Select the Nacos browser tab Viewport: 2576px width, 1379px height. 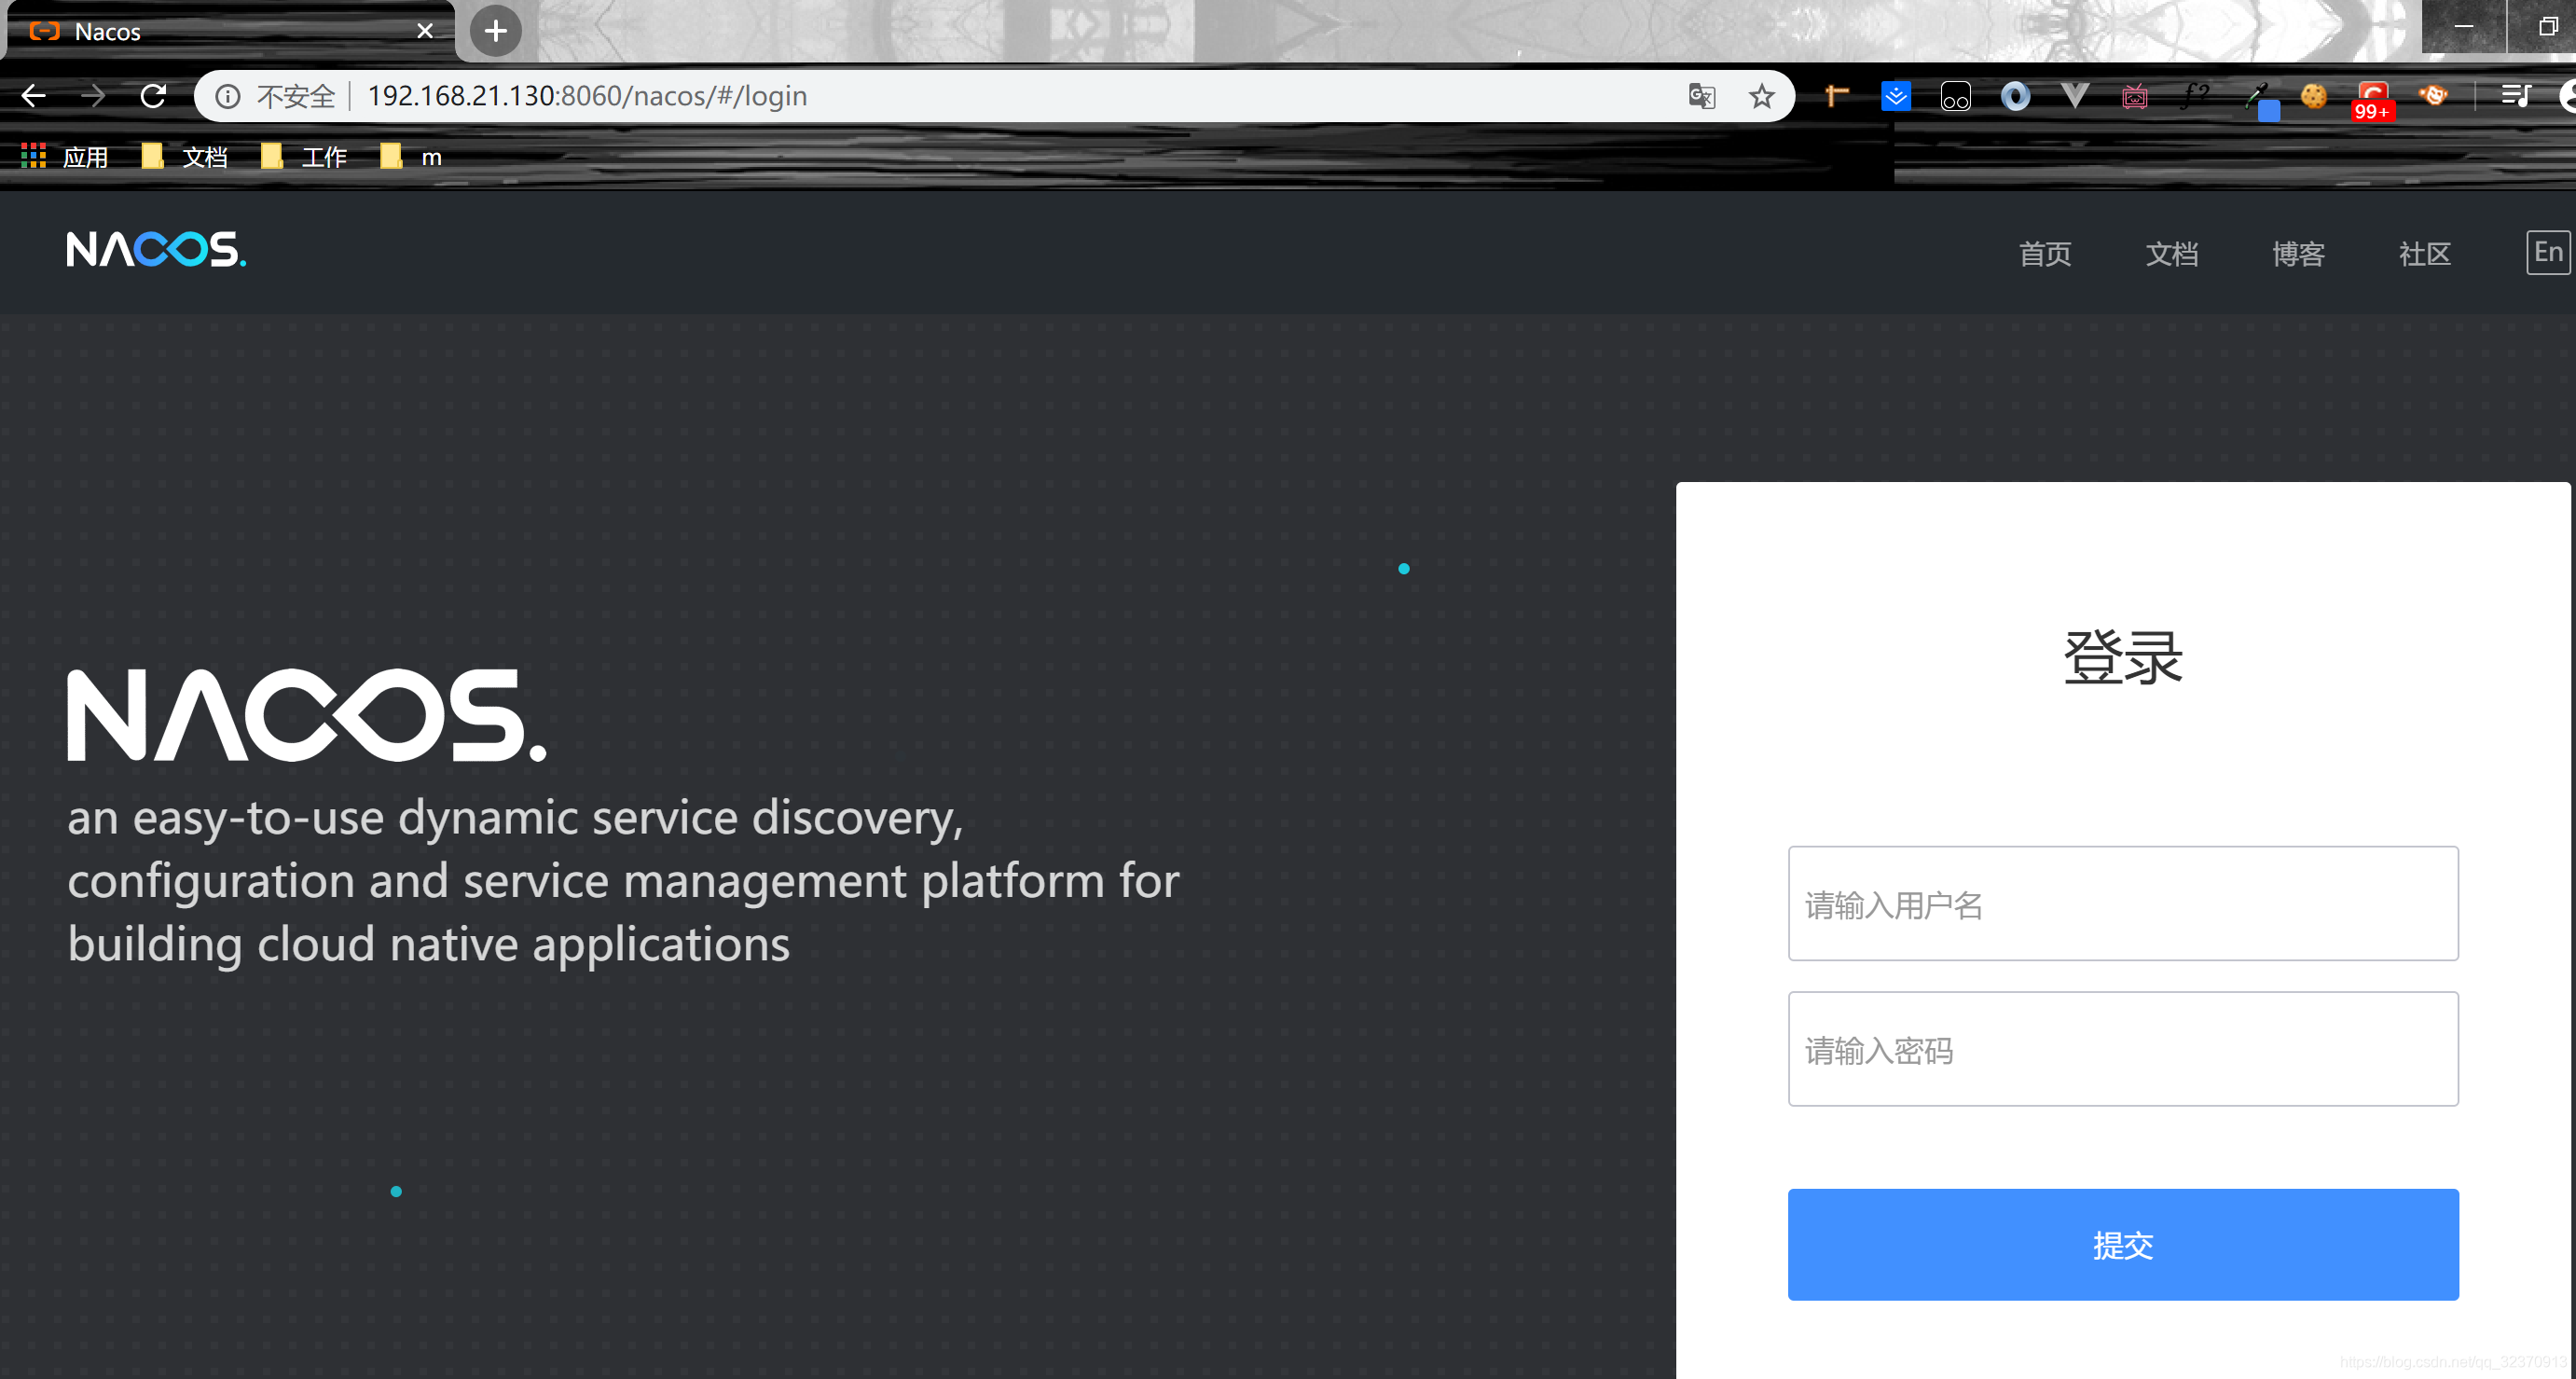(230, 31)
